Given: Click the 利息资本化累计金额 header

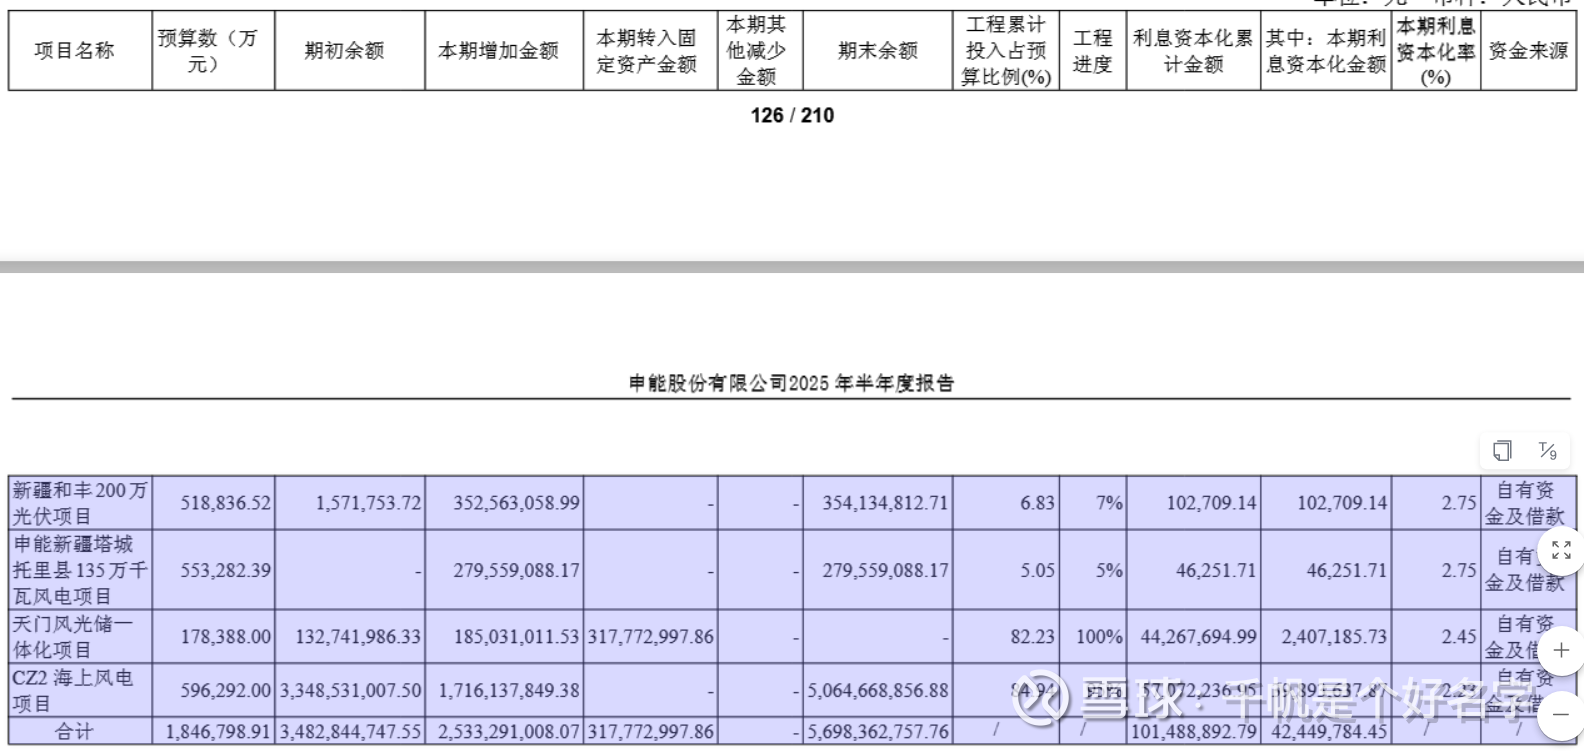Looking at the screenshot, I should pos(1193,50).
